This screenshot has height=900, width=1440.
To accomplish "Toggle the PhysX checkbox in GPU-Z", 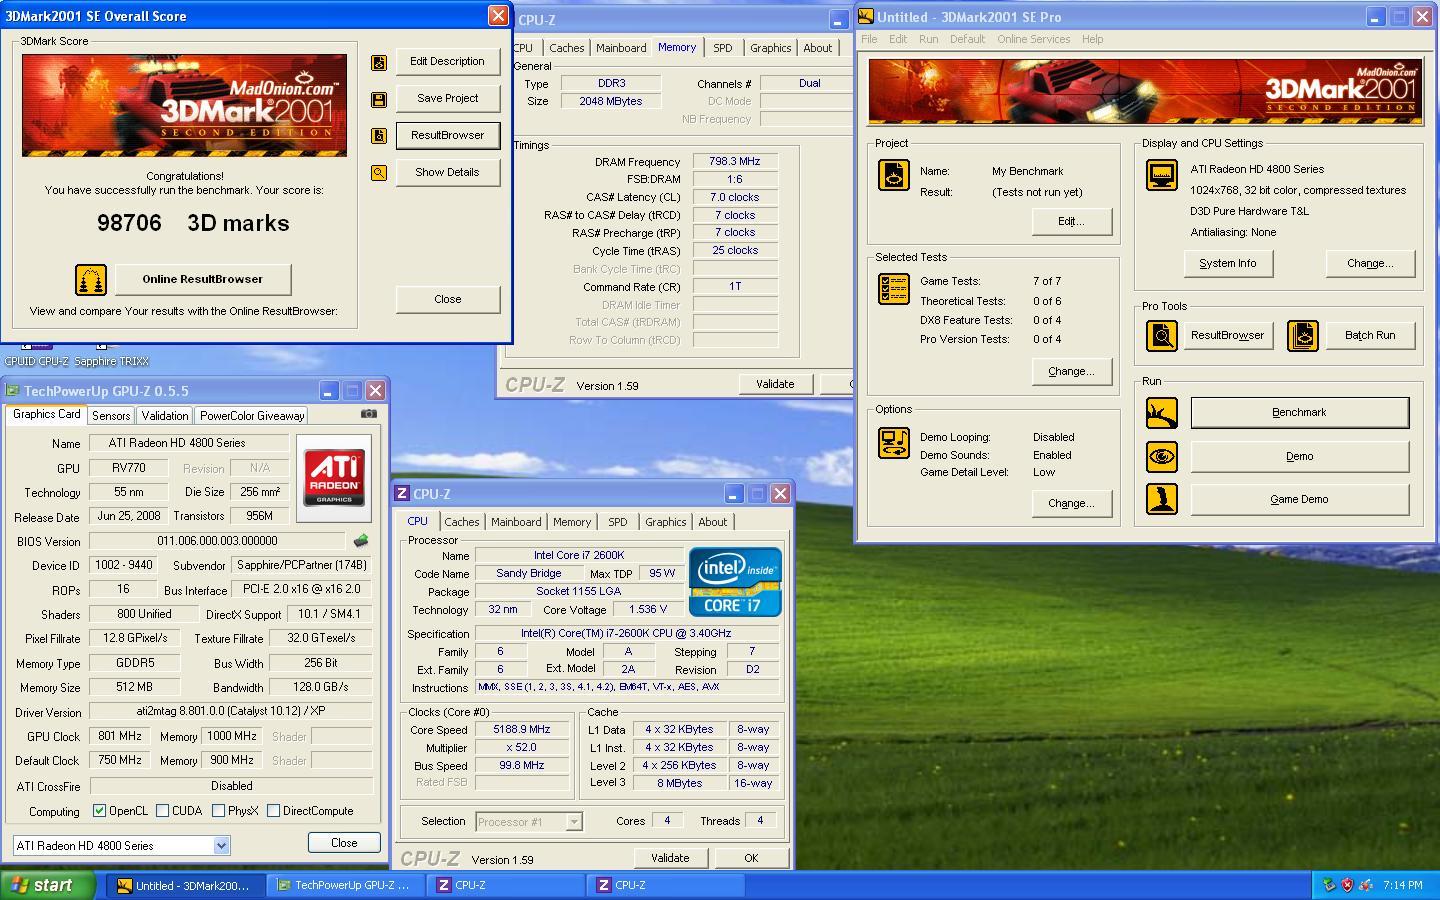I will click(x=218, y=811).
